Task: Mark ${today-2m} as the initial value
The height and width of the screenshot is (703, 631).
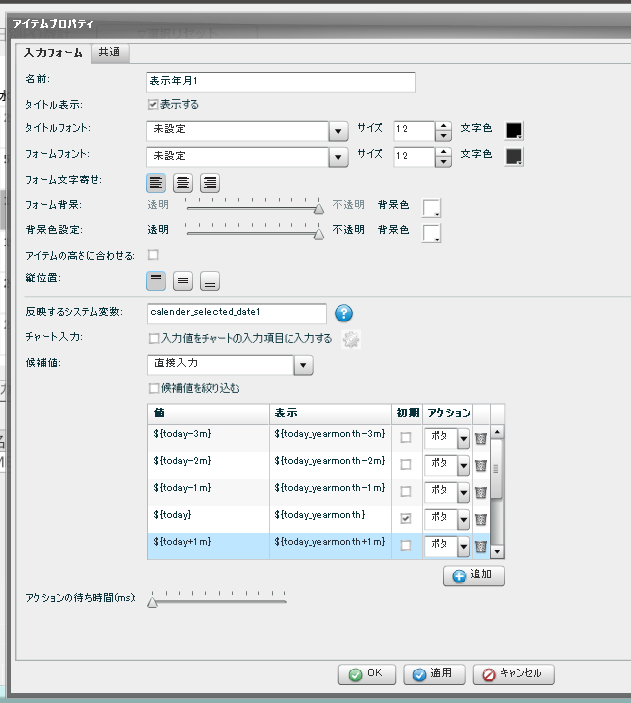Action: click(x=406, y=464)
